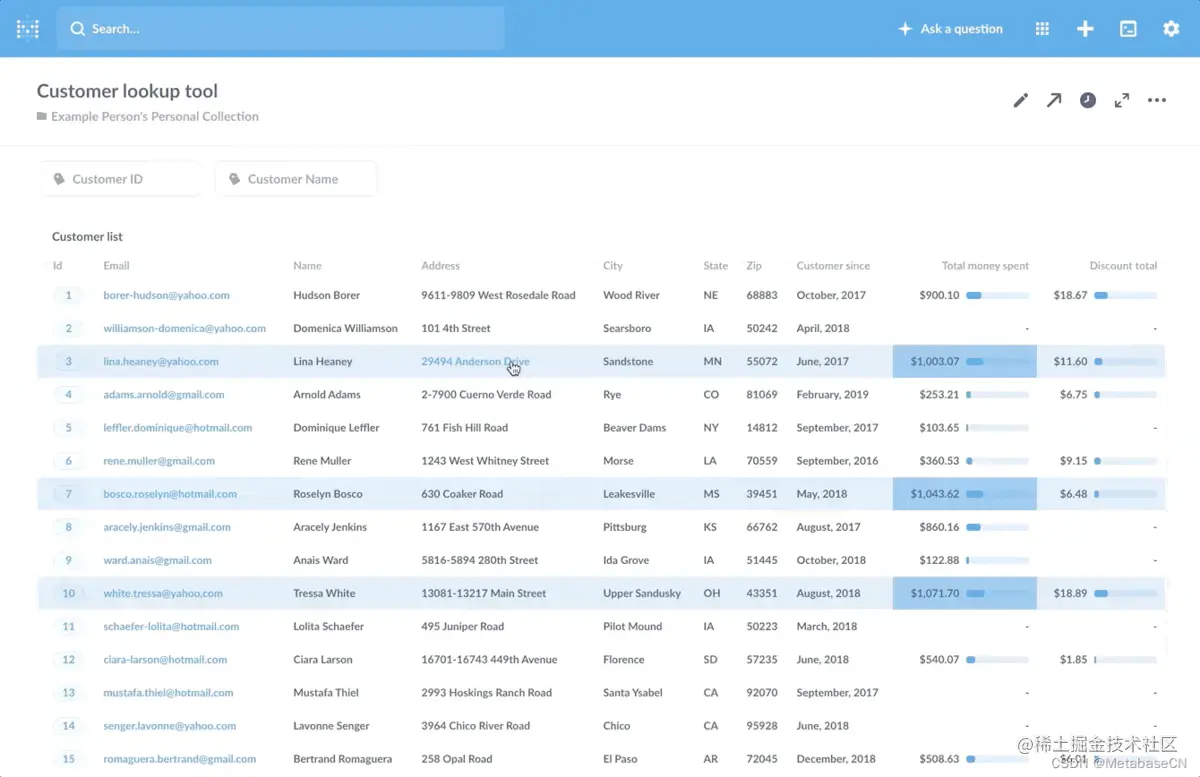Click the sharing arrow icon
The height and width of the screenshot is (777, 1200).
[x=1054, y=100]
